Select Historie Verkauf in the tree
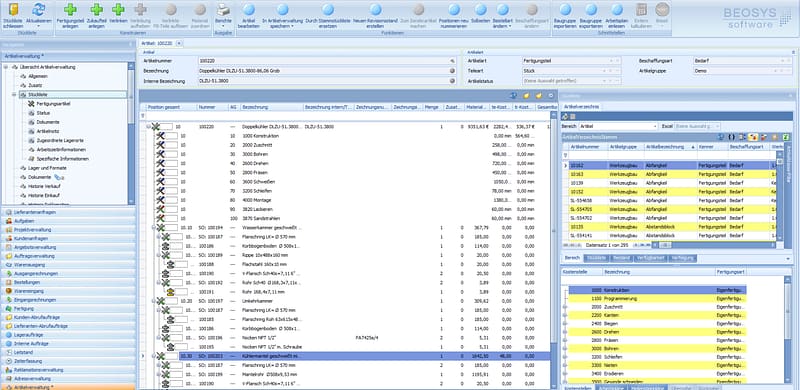800x390 pixels. pyautogui.click(x=44, y=186)
